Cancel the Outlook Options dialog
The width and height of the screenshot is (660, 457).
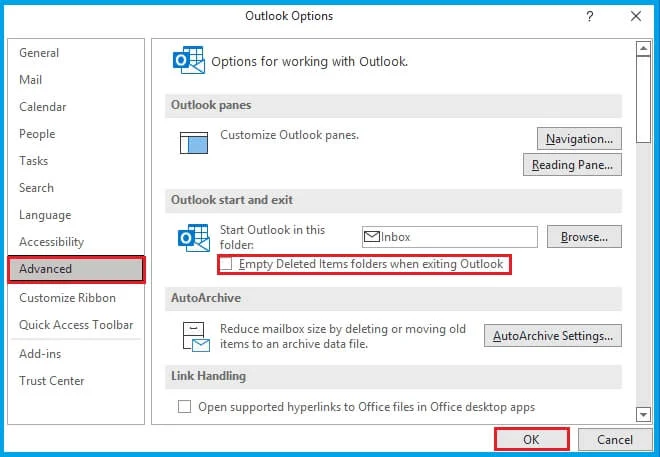click(x=615, y=440)
